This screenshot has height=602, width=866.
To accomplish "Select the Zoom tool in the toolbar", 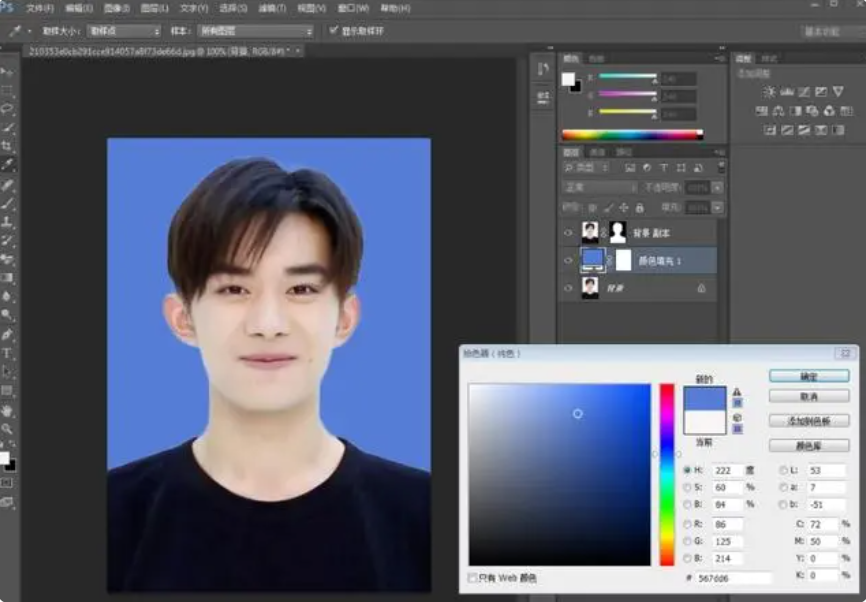I will pyautogui.click(x=7, y=429).
